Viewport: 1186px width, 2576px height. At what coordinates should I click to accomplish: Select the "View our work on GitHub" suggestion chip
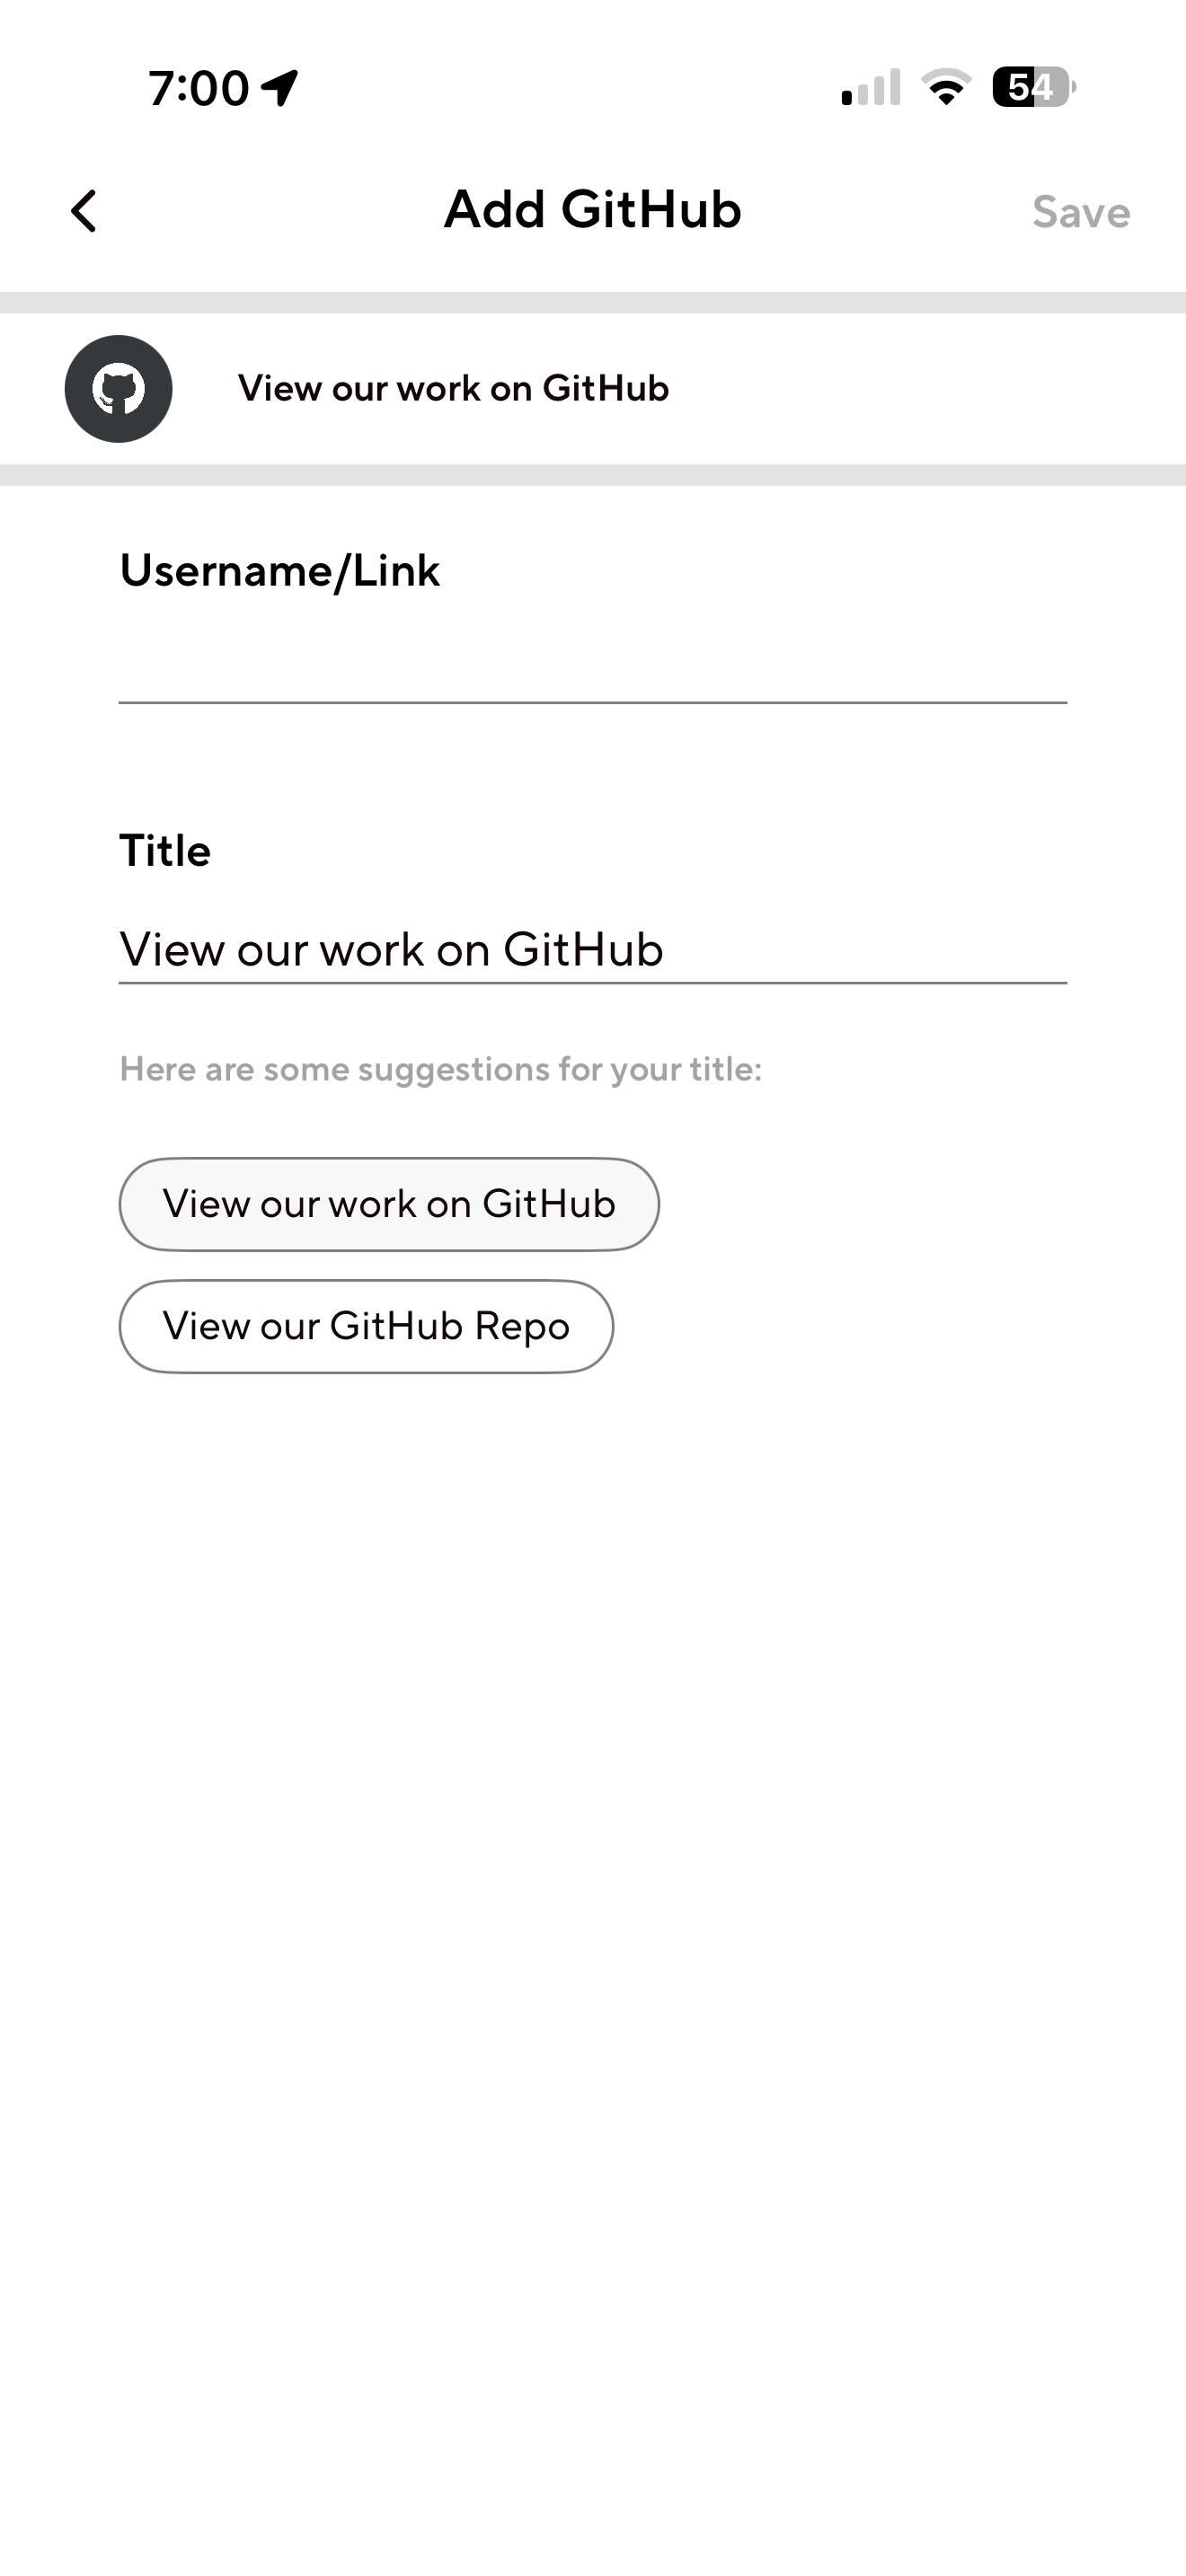click(x=389, y=1204)
